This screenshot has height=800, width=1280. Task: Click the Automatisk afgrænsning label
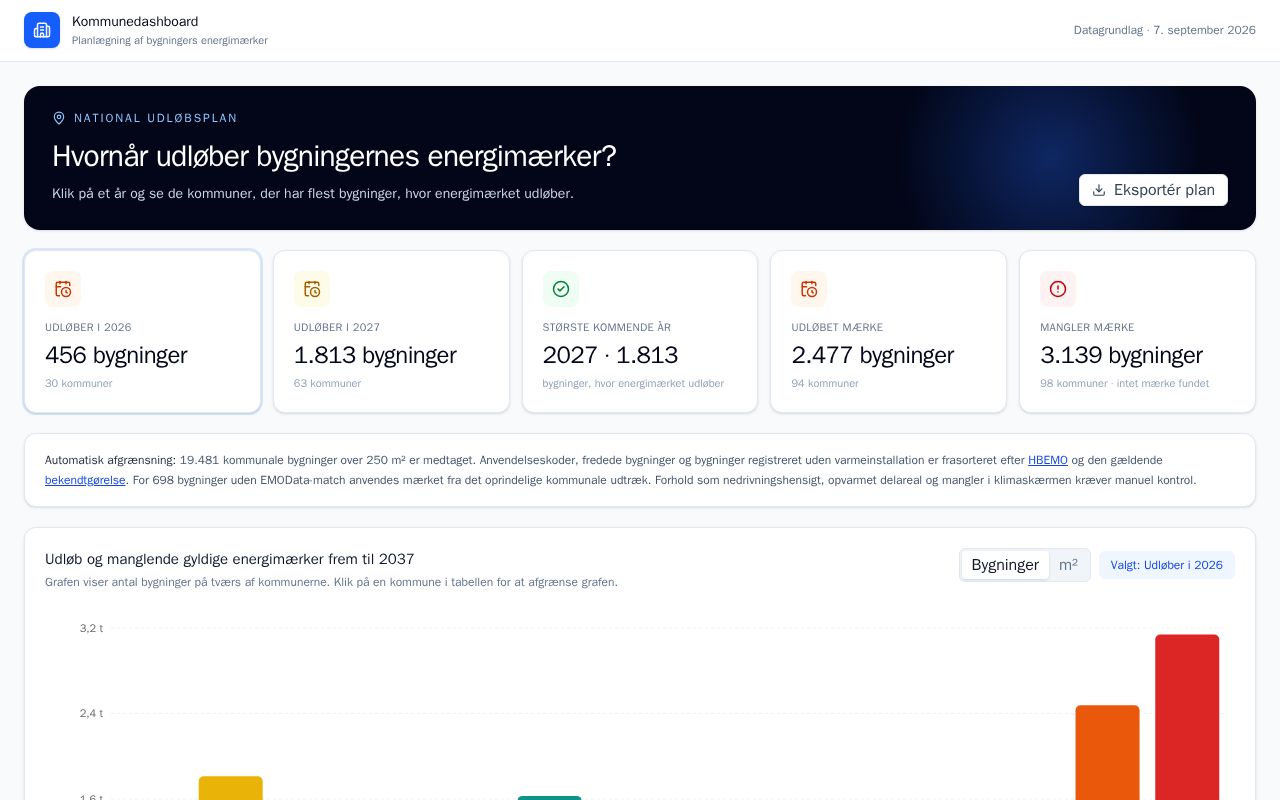pyautogui.click(x=110, y=460)
